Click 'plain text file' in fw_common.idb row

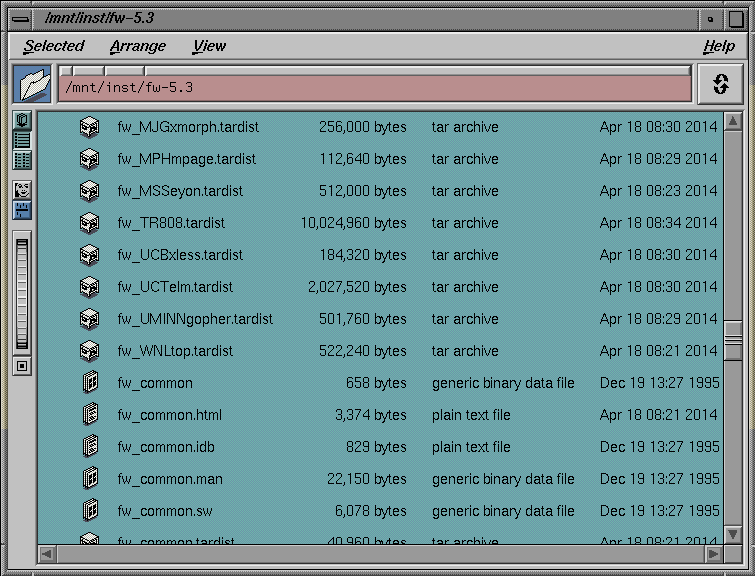click(x=471, y=447)
